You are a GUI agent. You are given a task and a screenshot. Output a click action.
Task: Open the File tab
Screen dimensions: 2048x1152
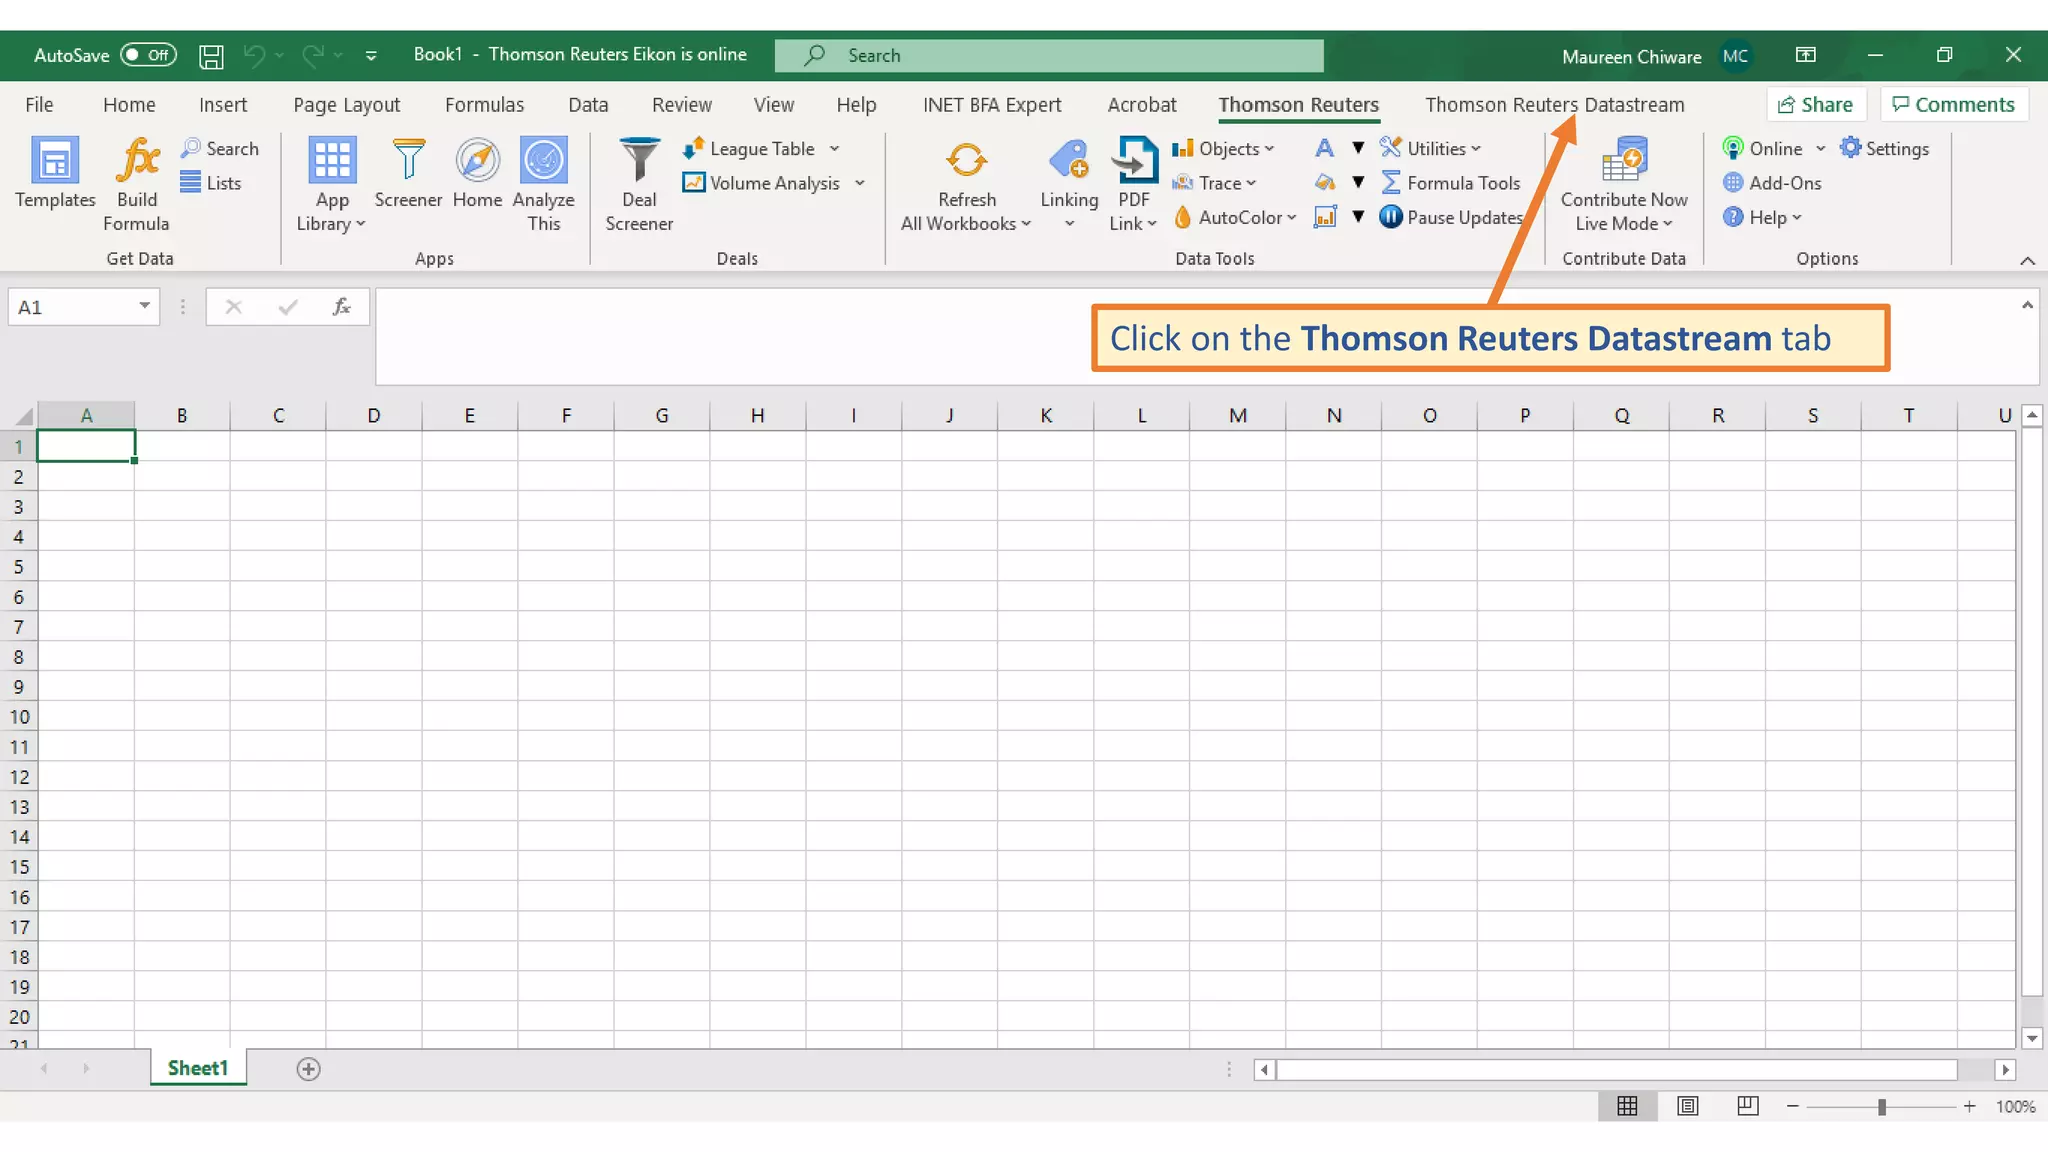click(x=39, y=105)
